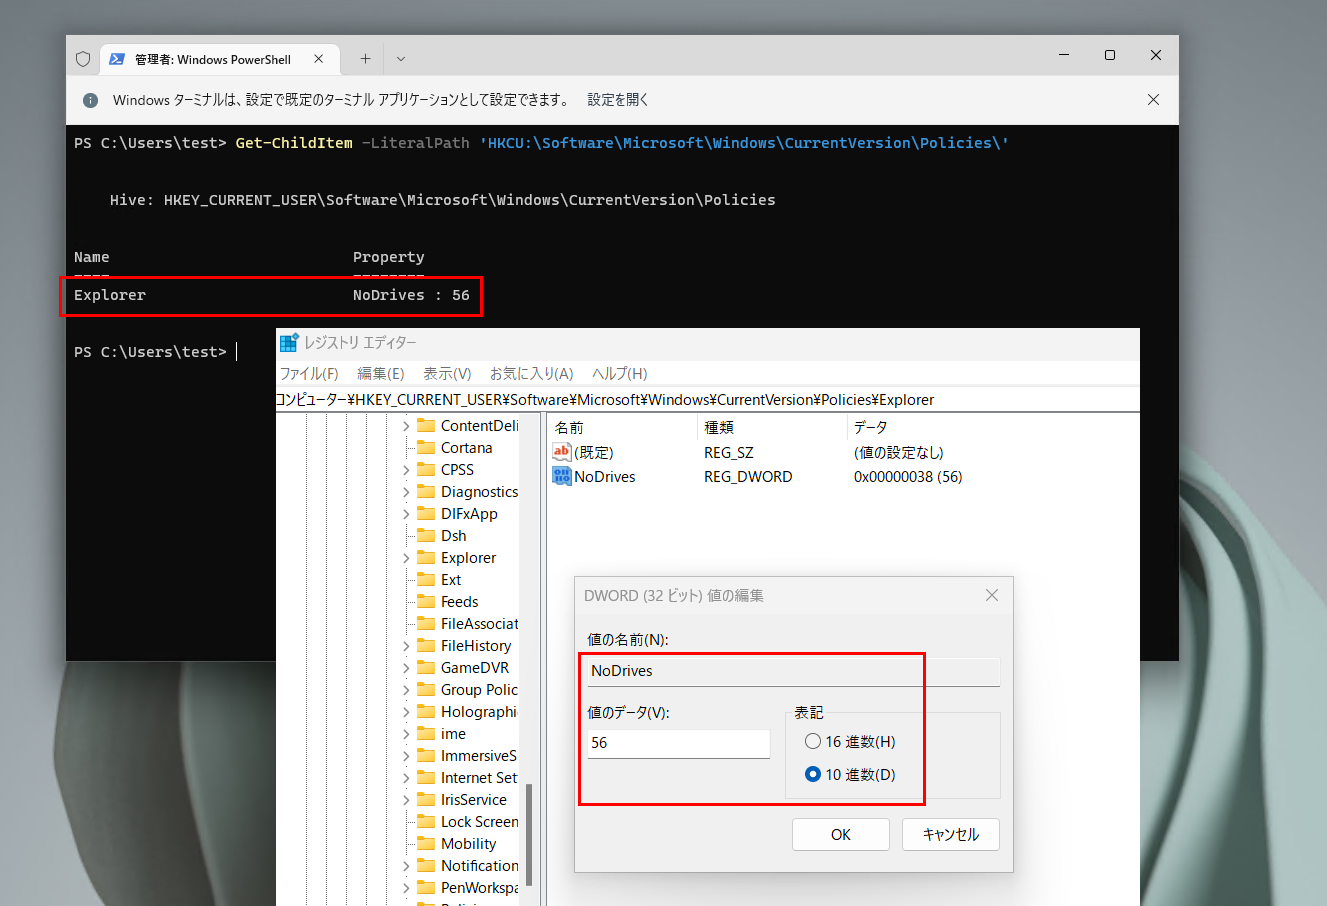Click the FileAssociat folder icon
The image size is (1327, 906).
[x=426, y=623]
